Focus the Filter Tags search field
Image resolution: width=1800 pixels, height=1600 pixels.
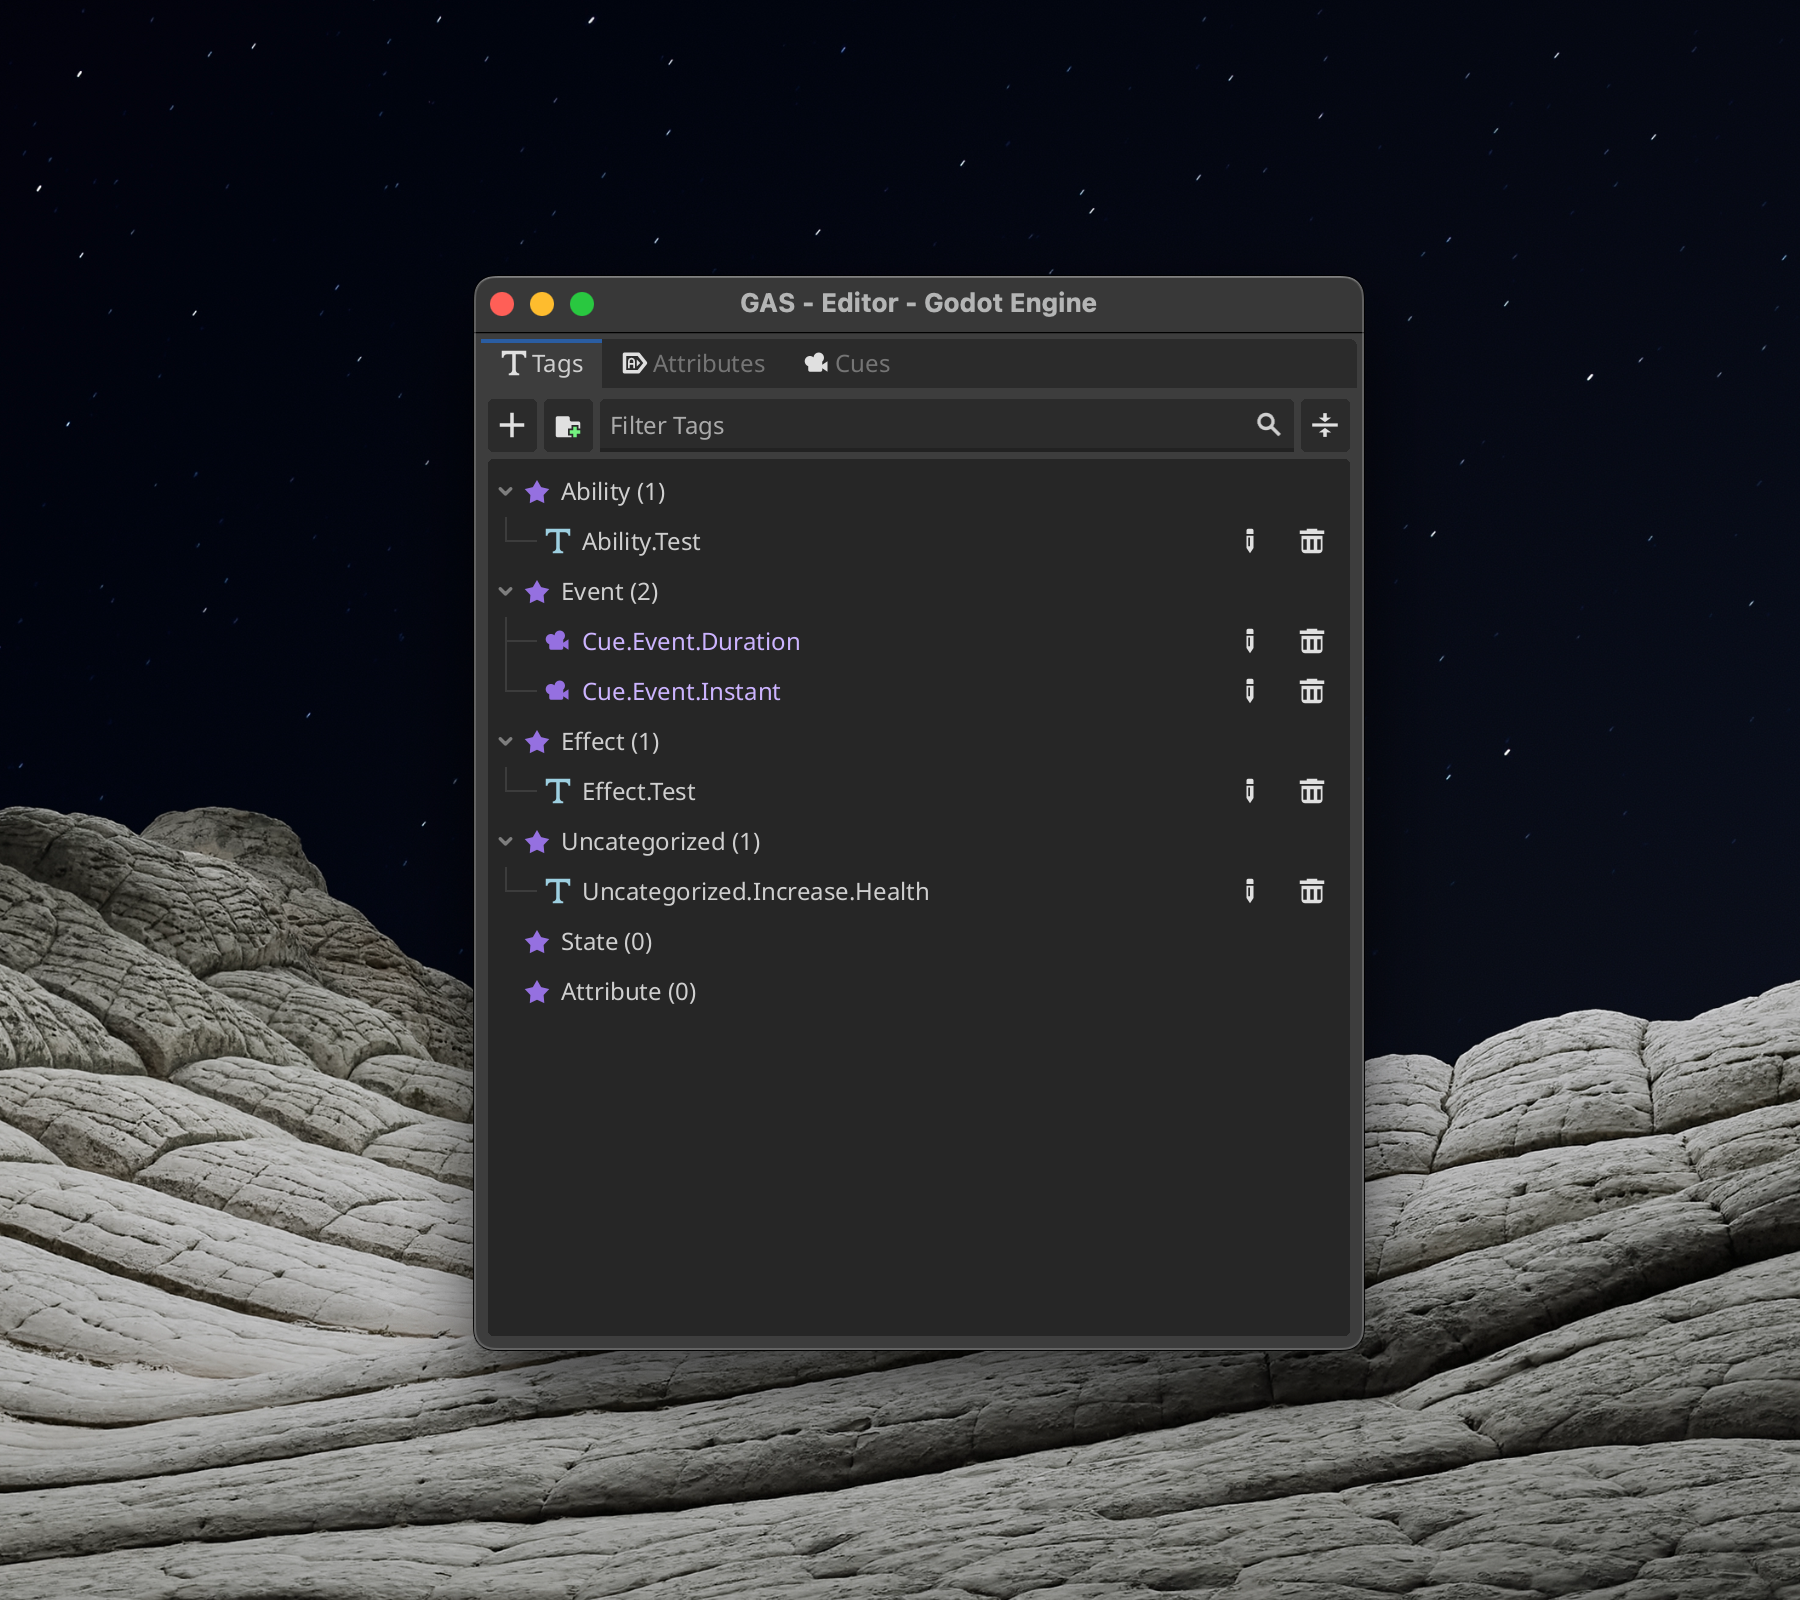pos(946,425)
